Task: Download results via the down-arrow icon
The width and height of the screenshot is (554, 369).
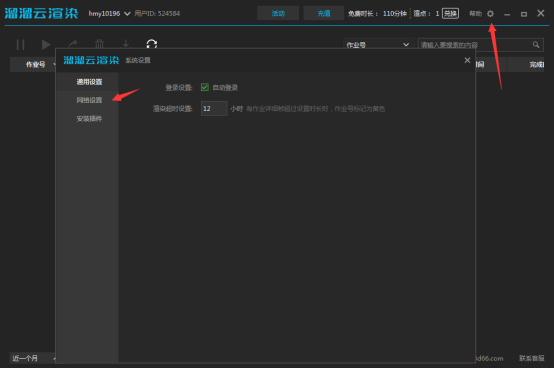Action: (x=125, y=43)
